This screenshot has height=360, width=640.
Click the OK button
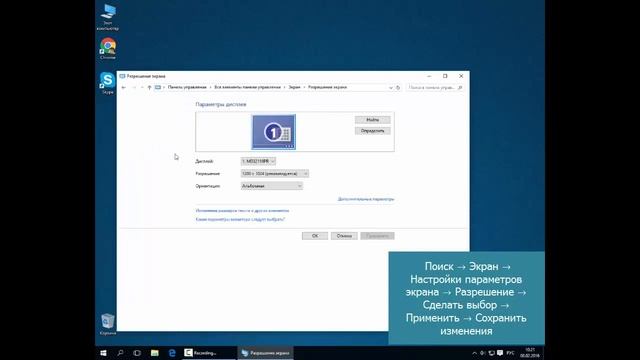(x=315, y=236)
